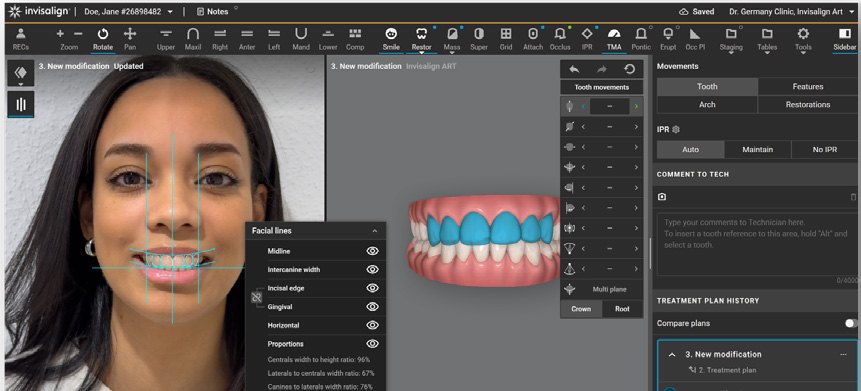Select the Features movements tab

[808, 86]
